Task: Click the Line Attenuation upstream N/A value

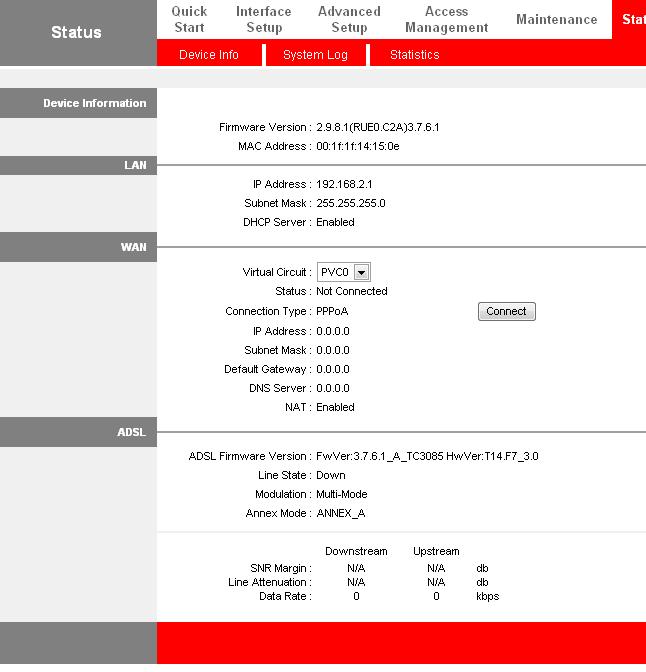Action: coord(436,582)
